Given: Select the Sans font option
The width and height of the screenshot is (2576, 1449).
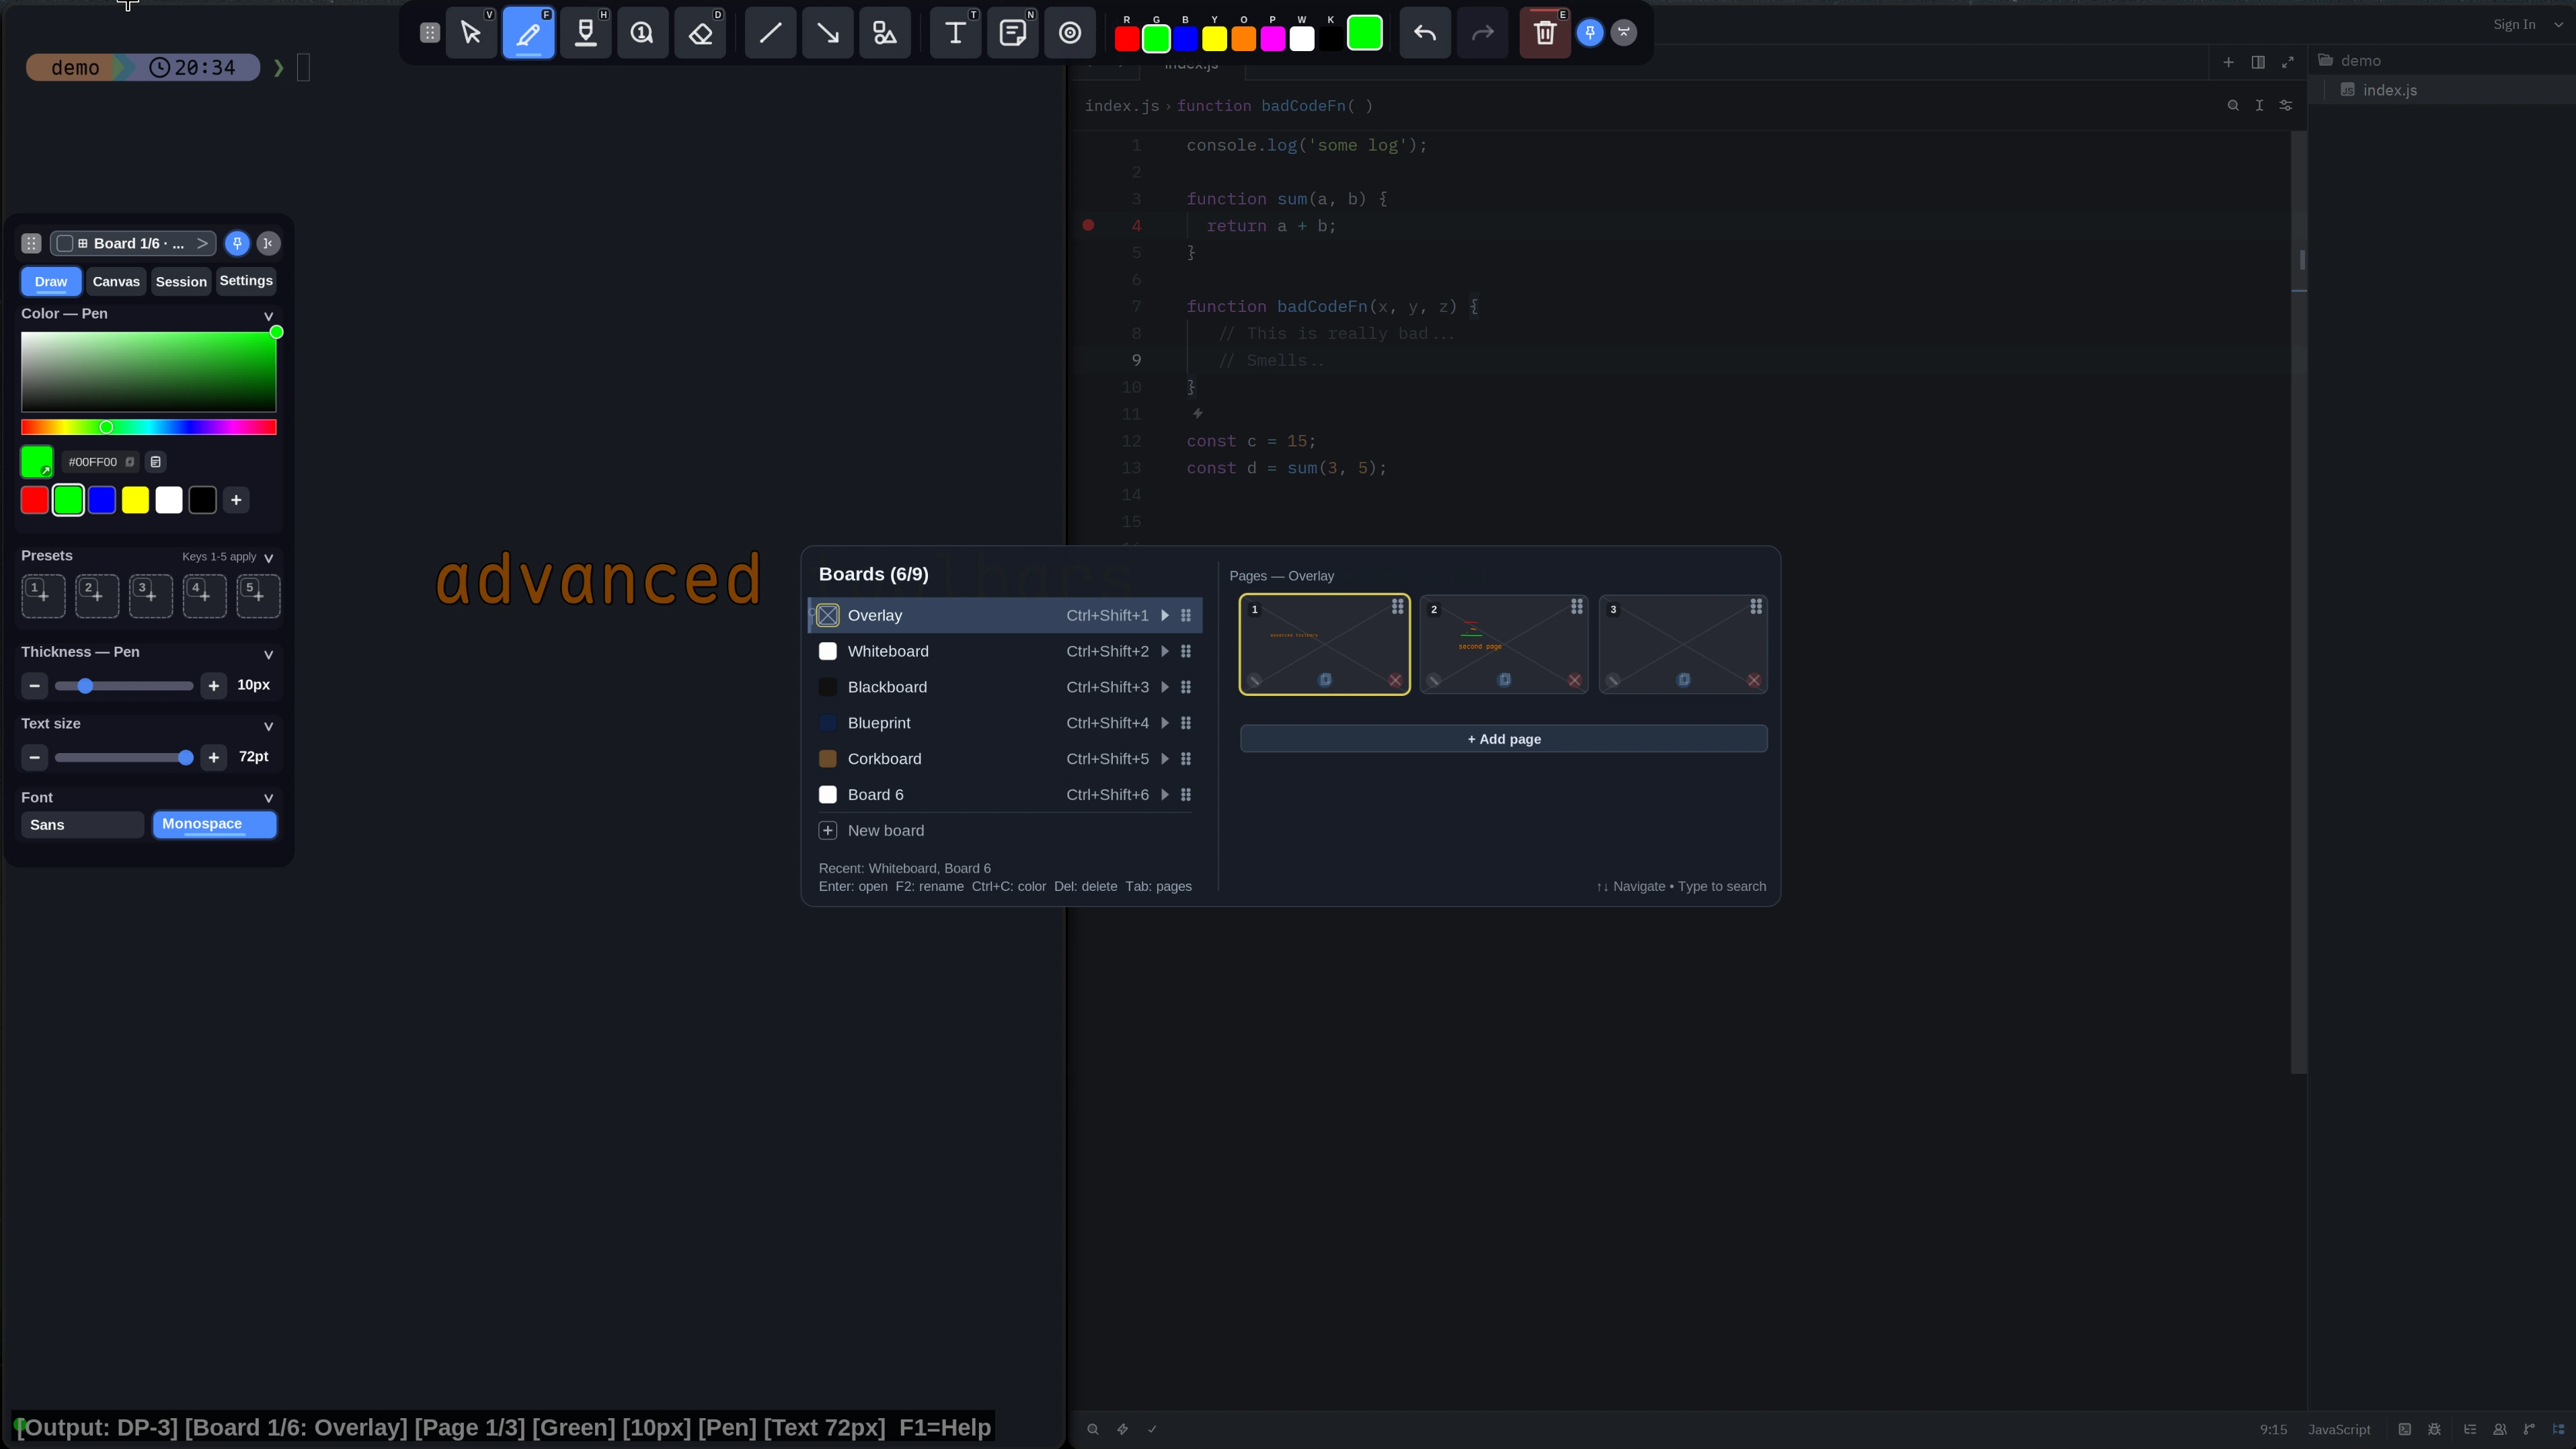Looking at the screenshot, I should [x=82, y=825].
